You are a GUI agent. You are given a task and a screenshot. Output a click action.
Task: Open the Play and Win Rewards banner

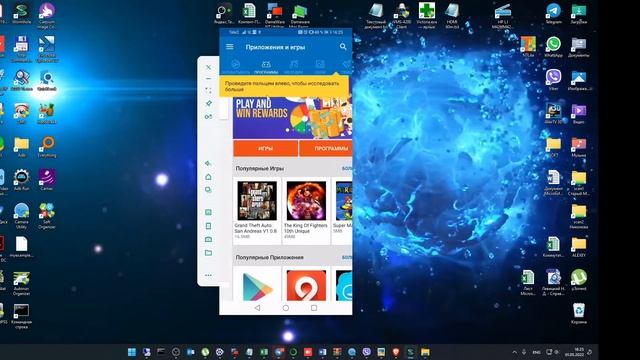click(x=293, y=118)
